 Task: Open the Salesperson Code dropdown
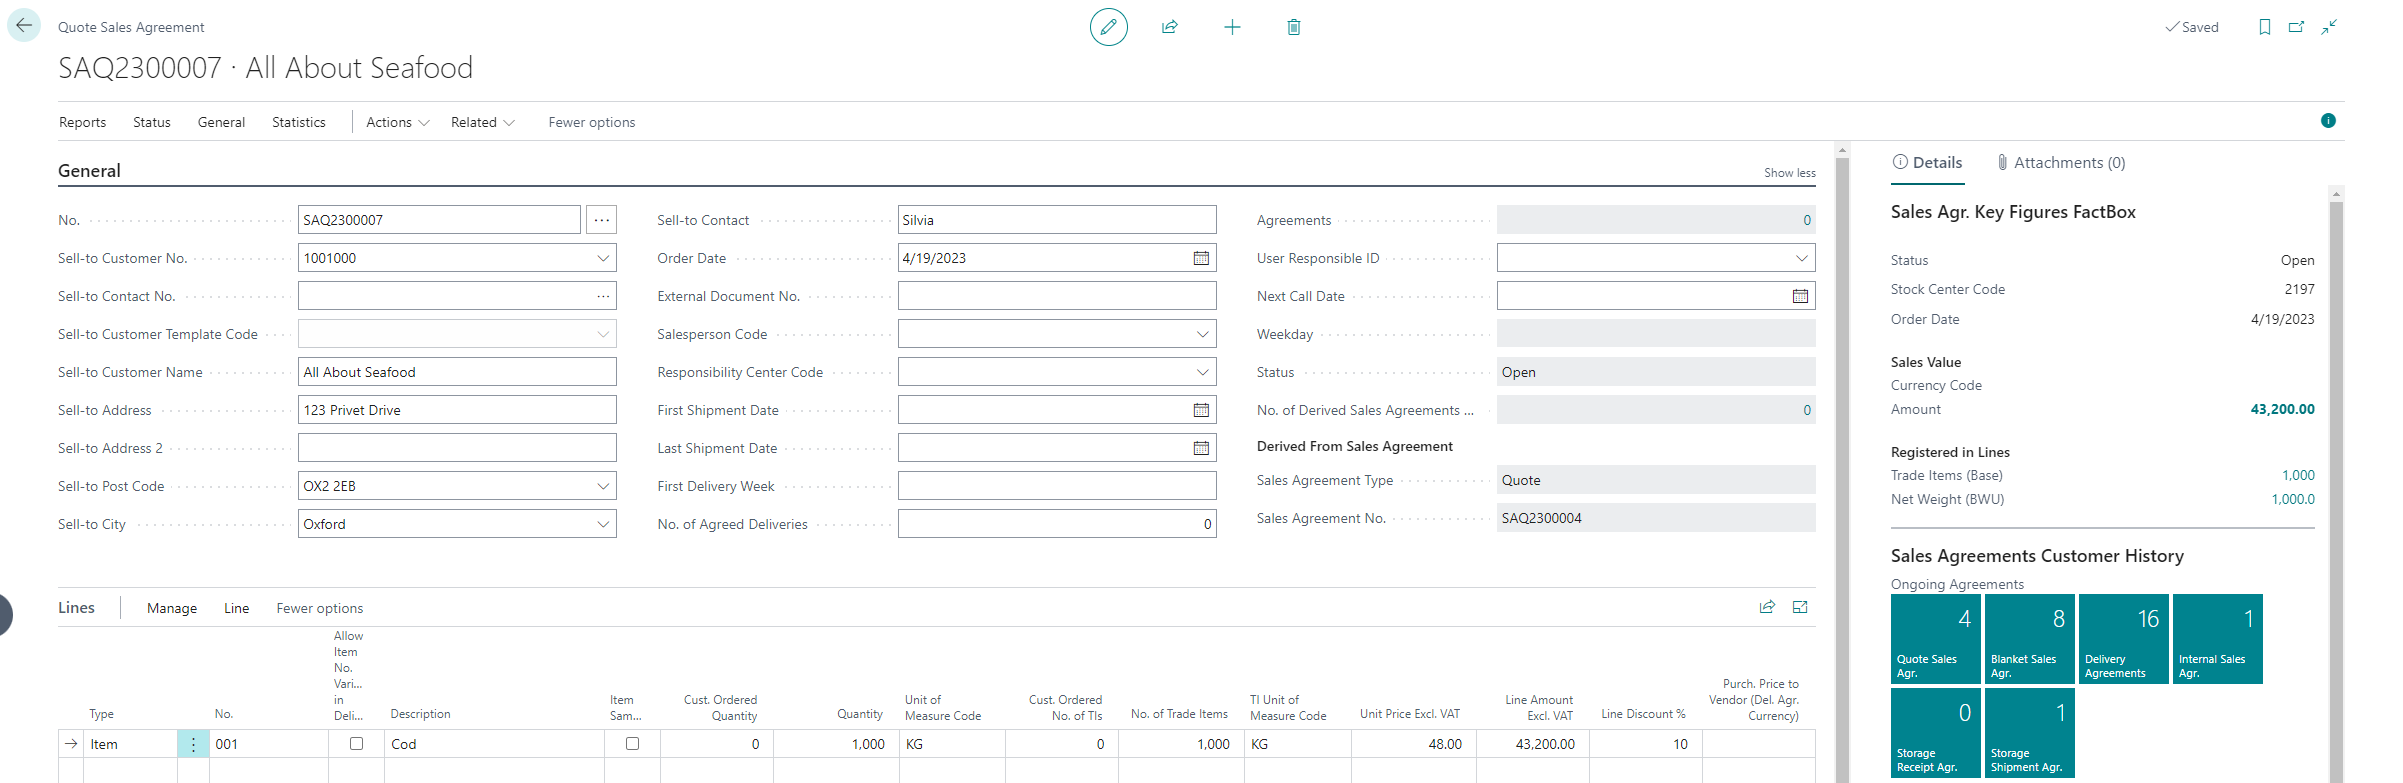tap(1202, 334)
